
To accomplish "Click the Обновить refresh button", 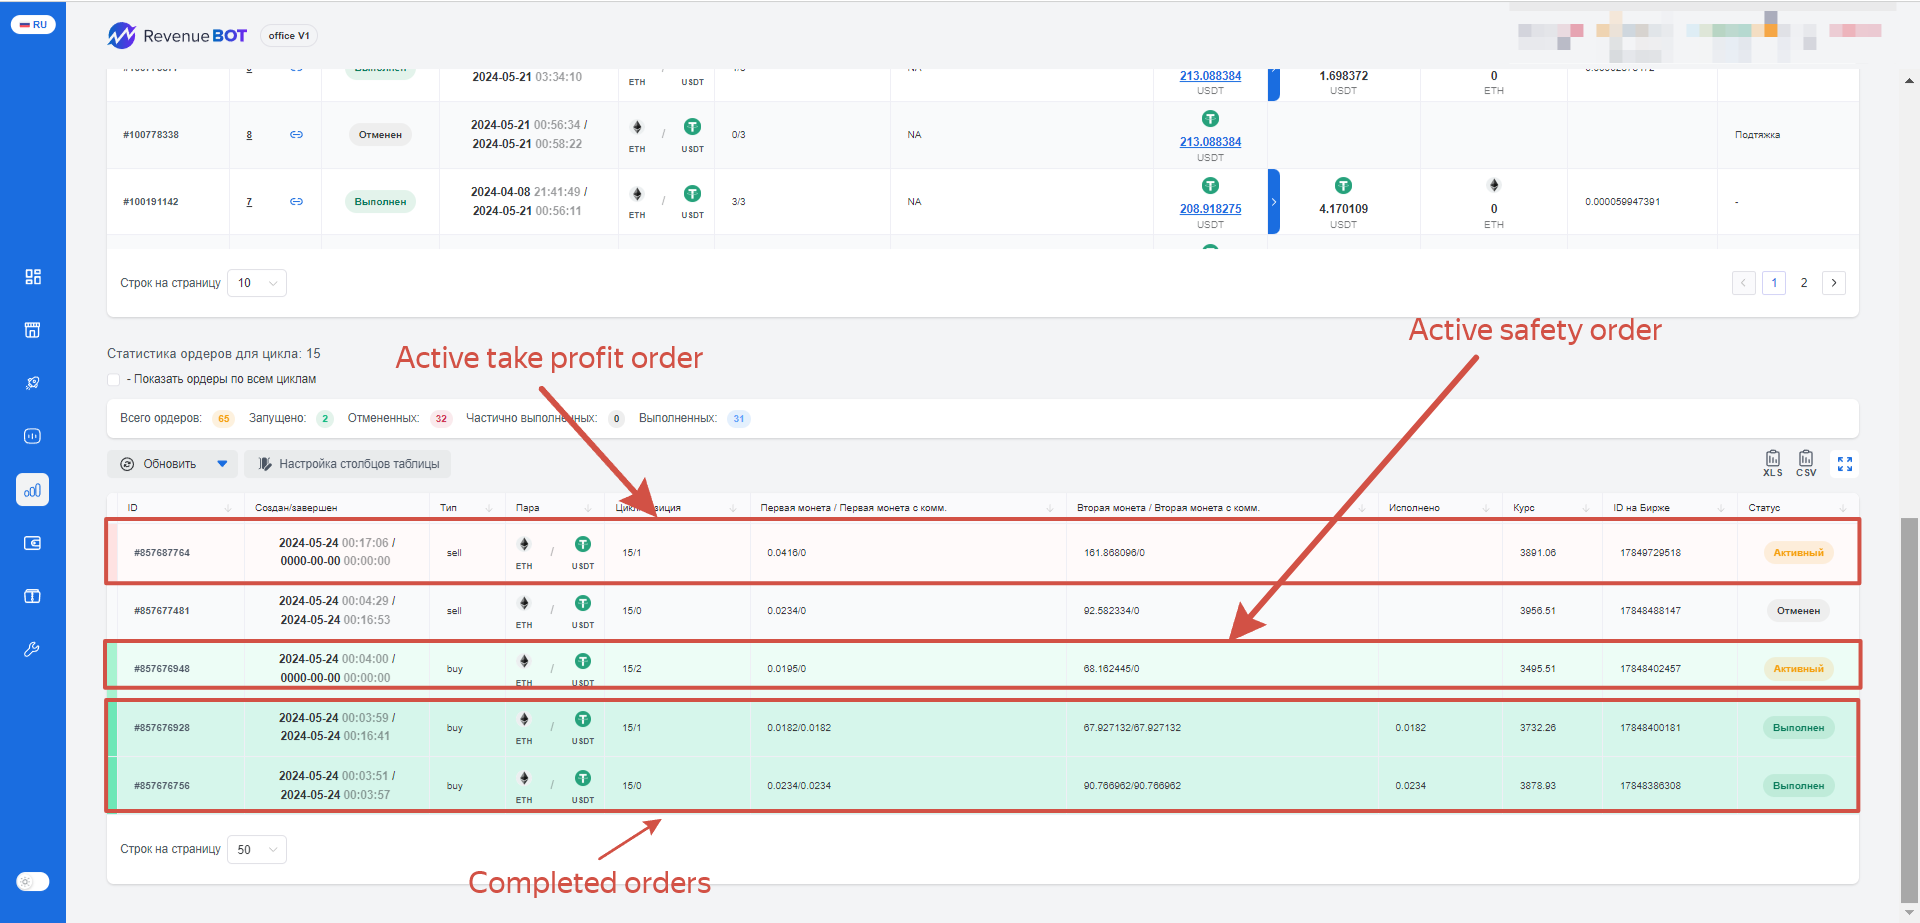I will point(160,464).
